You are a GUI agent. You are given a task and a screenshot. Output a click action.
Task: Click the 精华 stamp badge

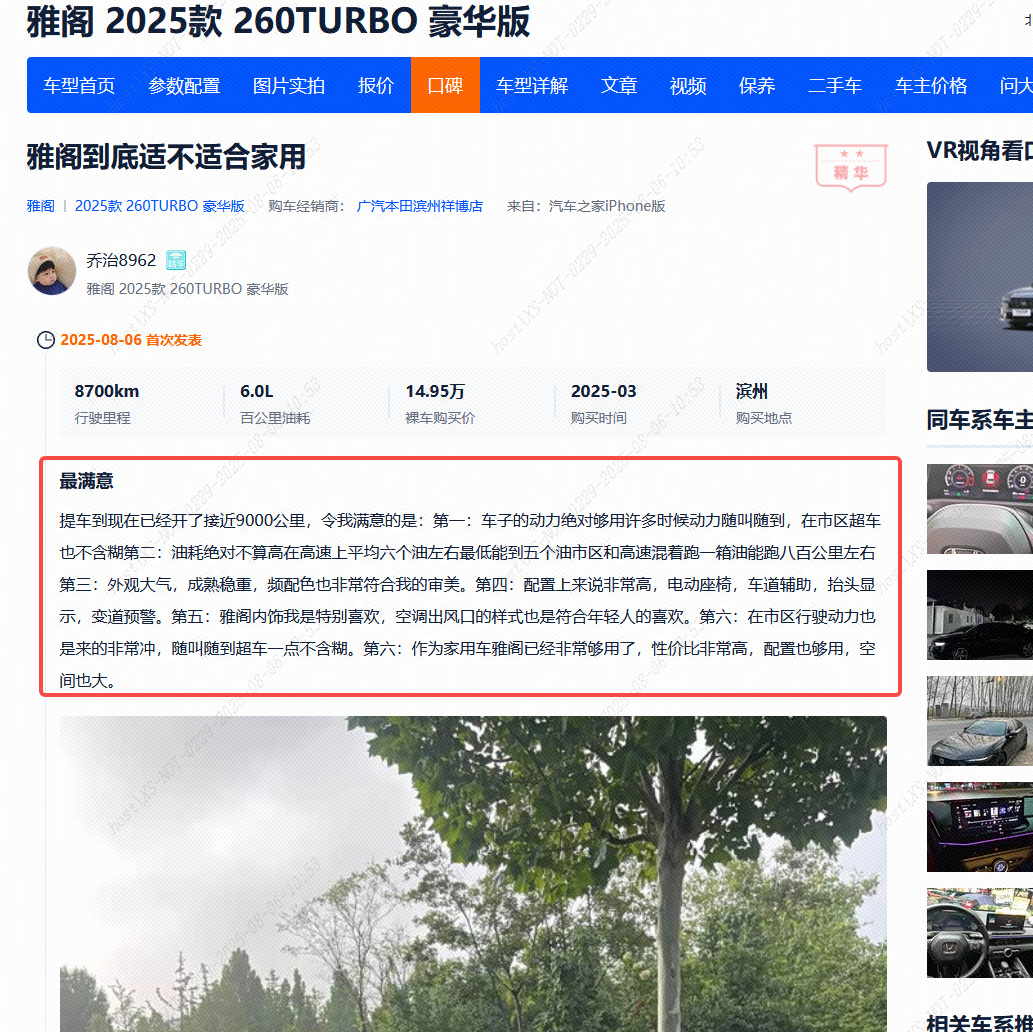click(851, 167)
